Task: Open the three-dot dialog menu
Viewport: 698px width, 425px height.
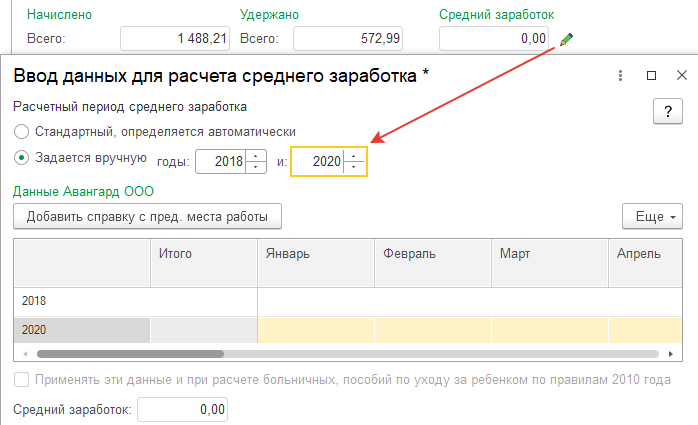Action: [x=620, y=76]
